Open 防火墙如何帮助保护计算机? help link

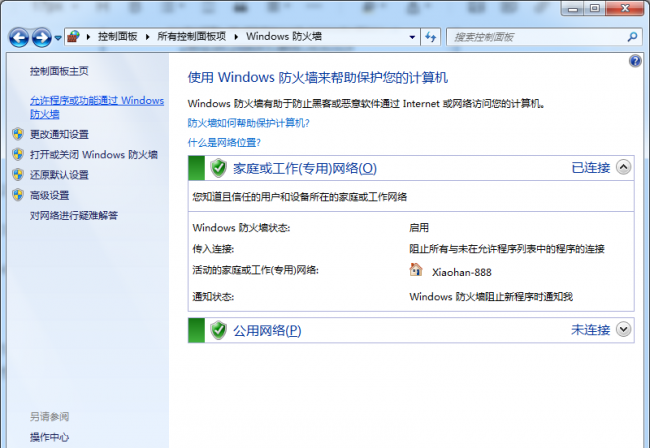[248, 123]
